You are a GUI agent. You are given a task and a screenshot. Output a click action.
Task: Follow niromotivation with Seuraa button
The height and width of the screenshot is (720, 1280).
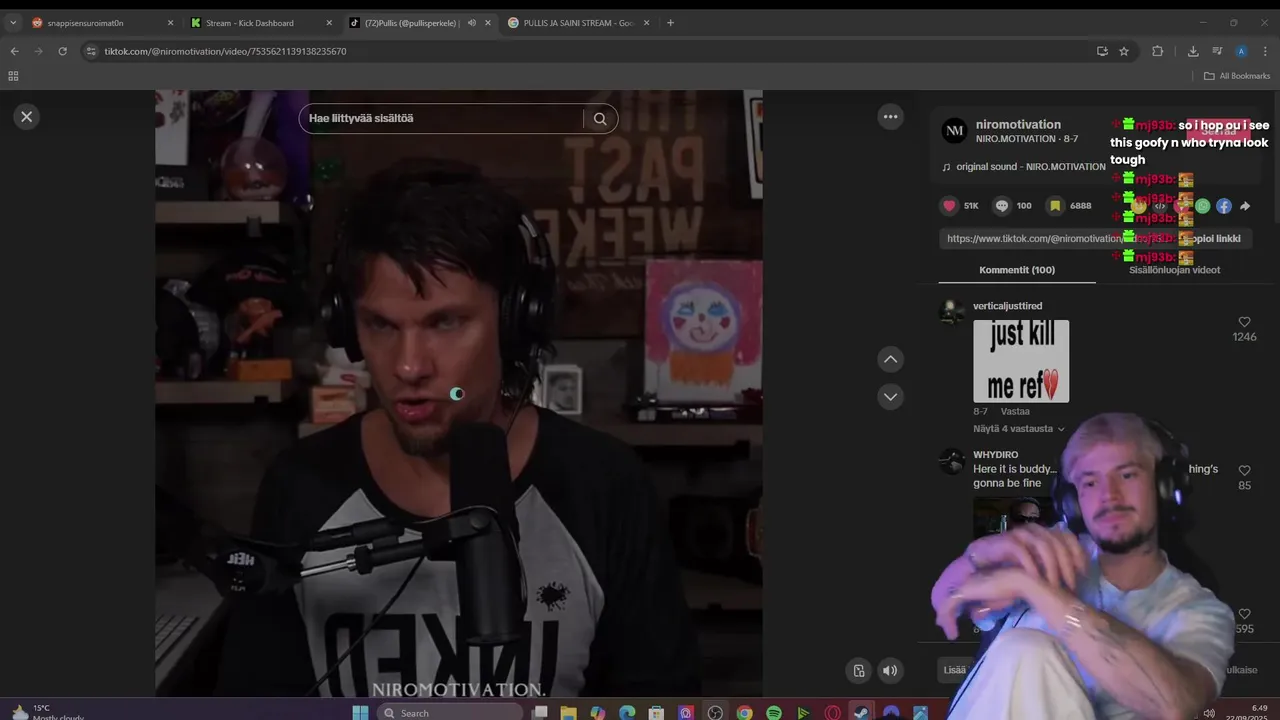[1219, 131]
